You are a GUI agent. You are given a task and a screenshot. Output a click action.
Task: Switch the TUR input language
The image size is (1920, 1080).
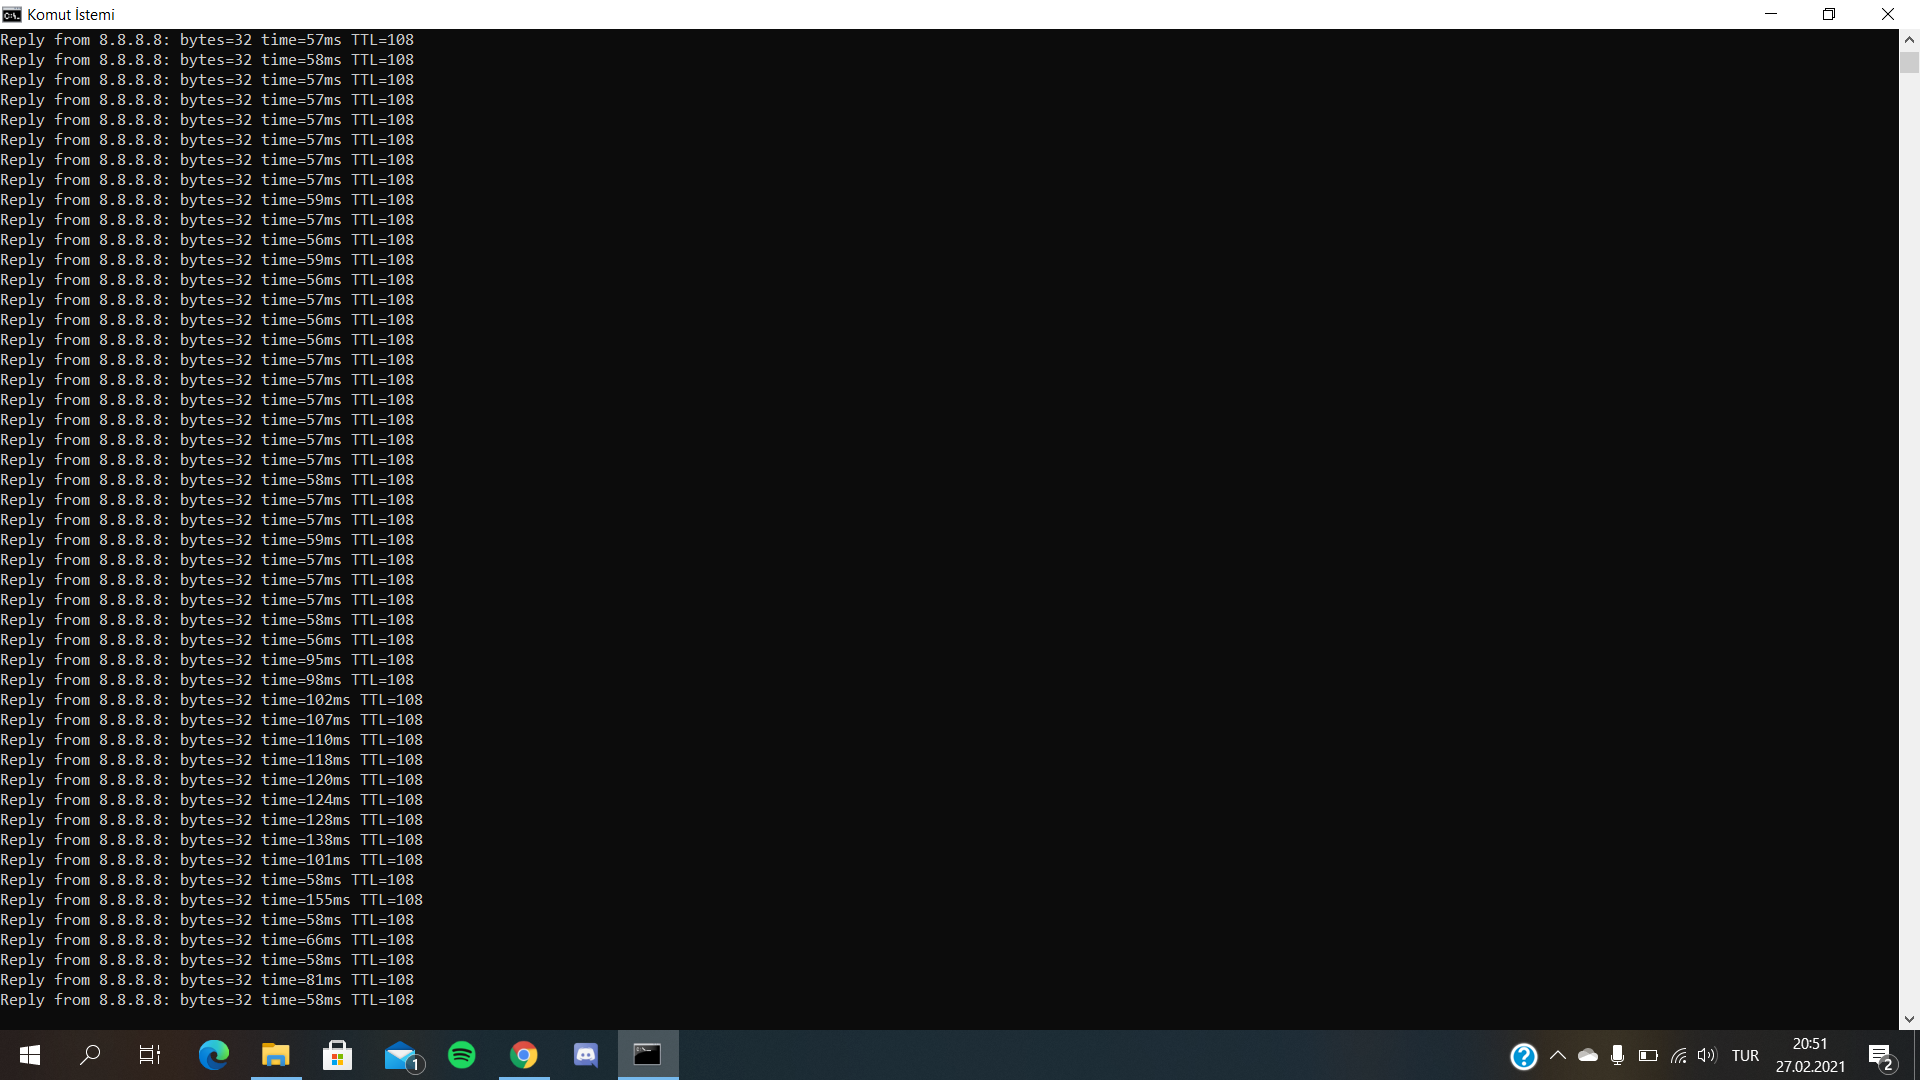[x=1745, y=1055]
